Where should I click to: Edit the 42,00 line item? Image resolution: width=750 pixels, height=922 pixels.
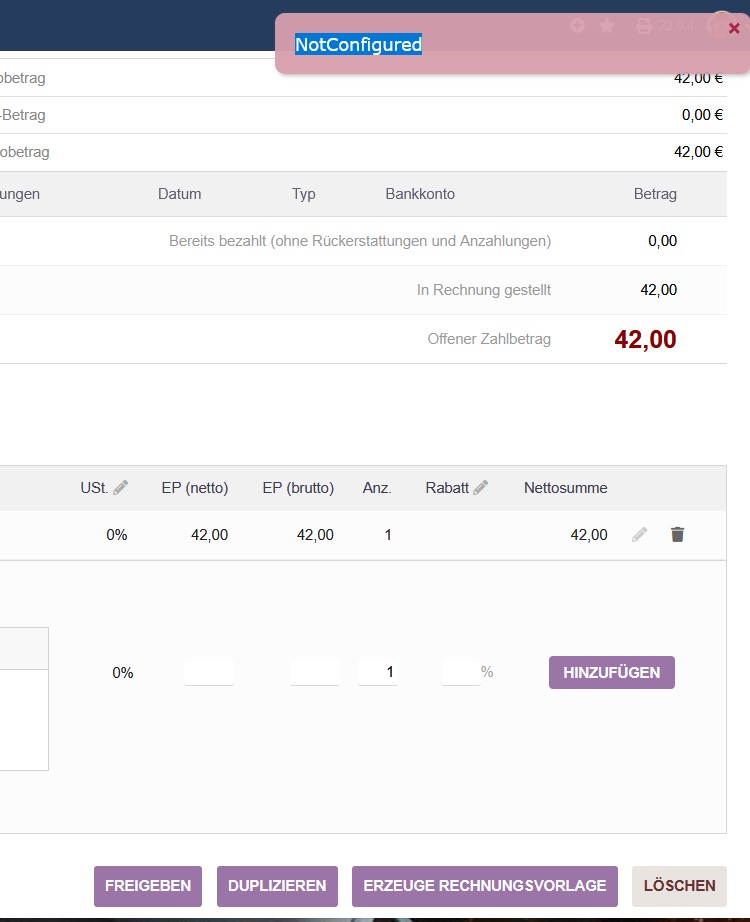click(639, 535)
